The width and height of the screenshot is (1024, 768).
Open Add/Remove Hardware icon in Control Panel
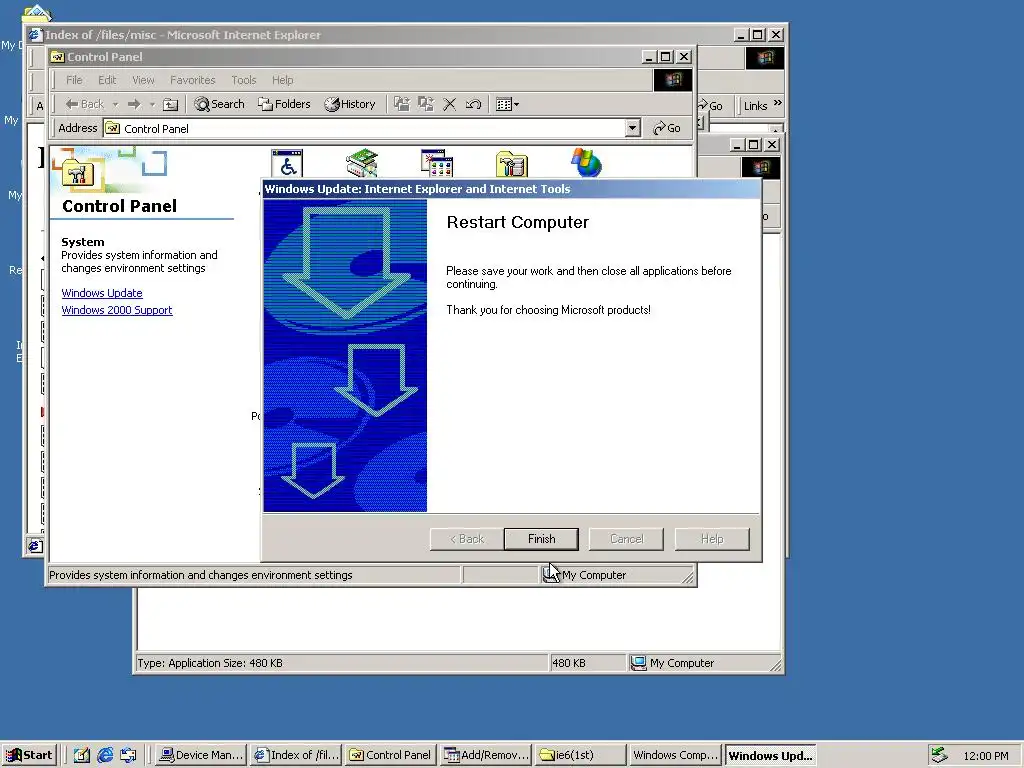pyautogui.click(x=362, y=163)
